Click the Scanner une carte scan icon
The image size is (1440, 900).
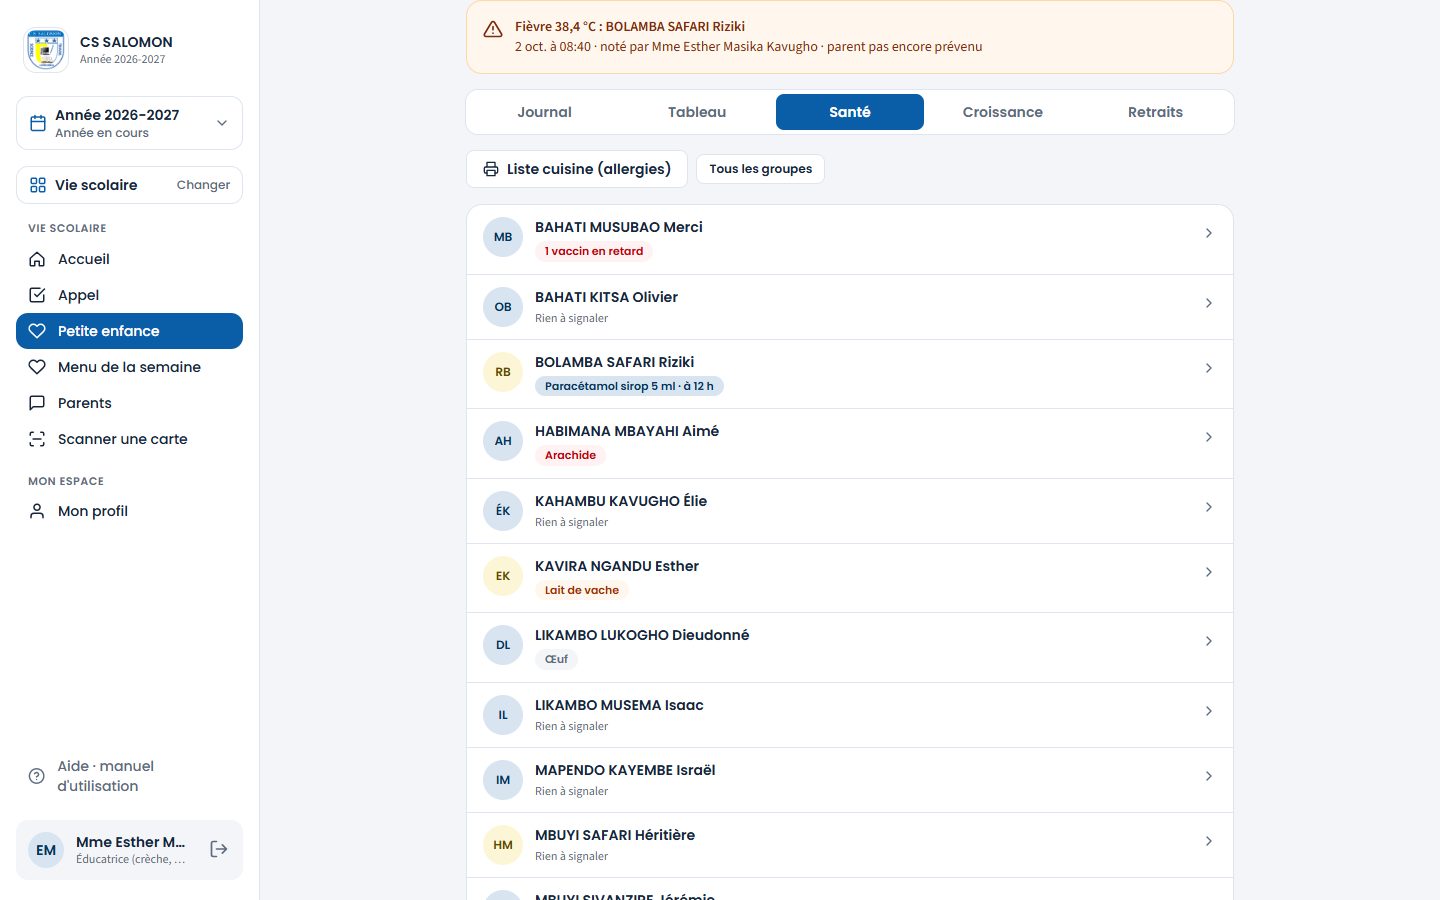click(37, 439)
